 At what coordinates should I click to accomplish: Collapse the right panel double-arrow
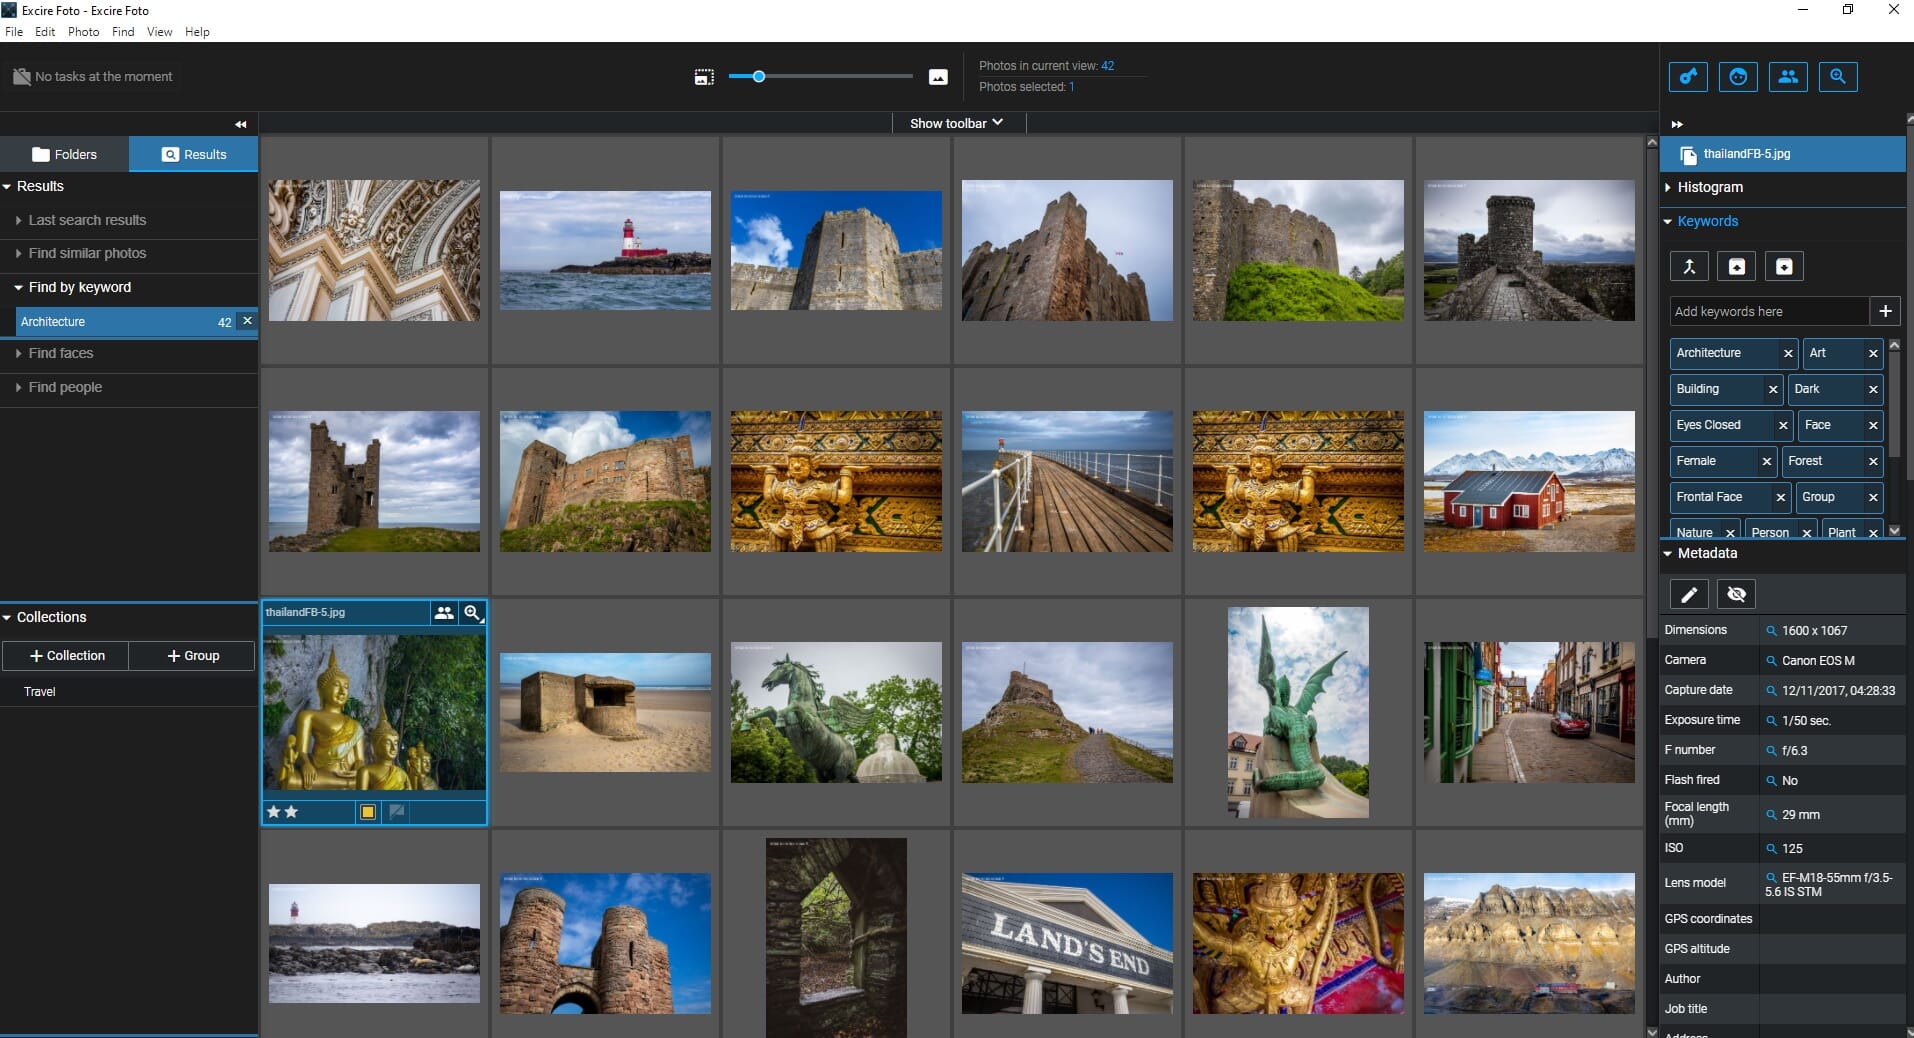point(1677,124)
